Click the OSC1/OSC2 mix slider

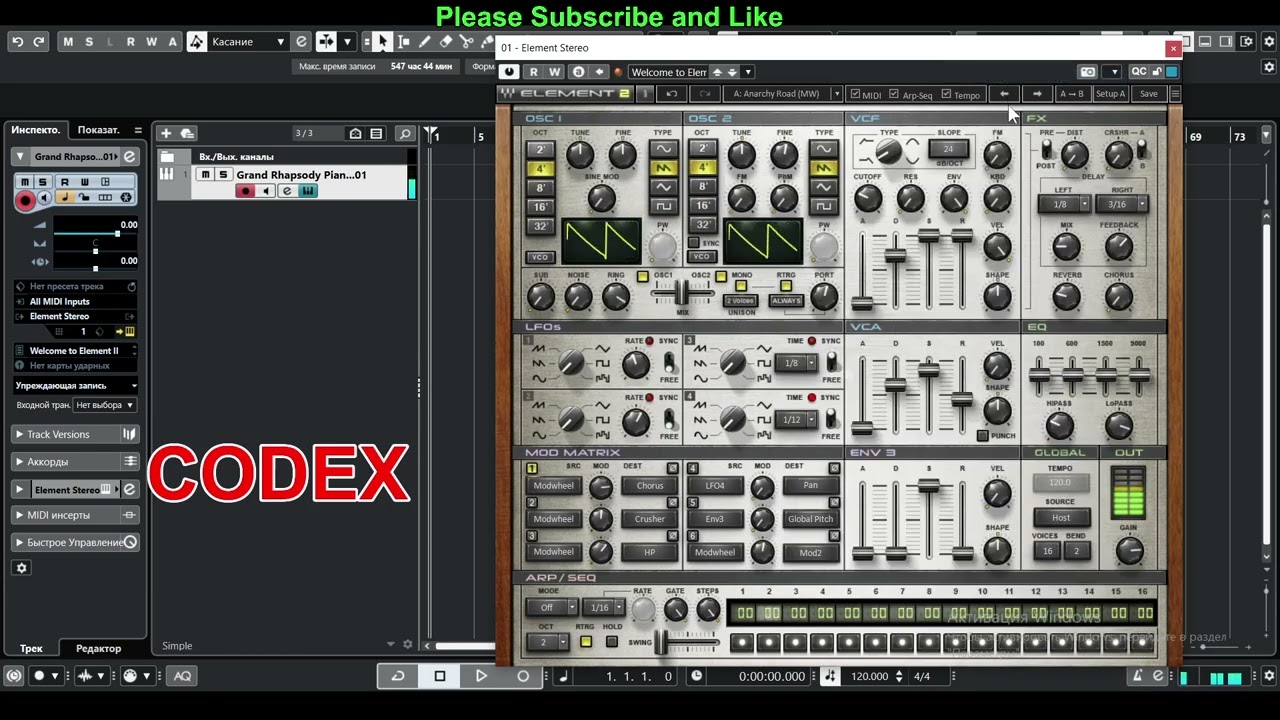click(682, 292)
